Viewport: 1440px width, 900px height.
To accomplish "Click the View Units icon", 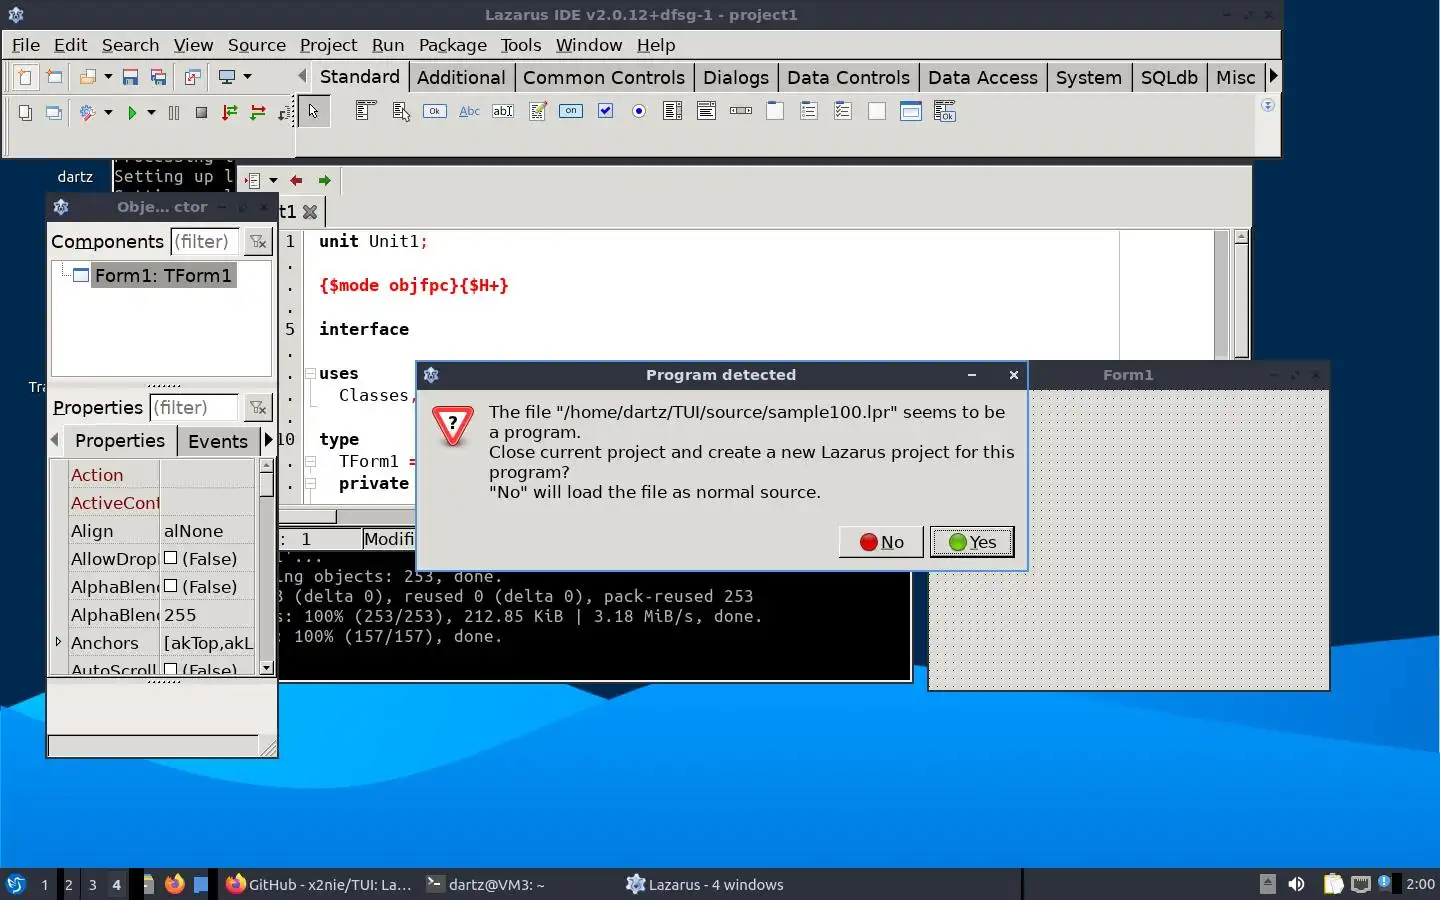I will pos(25,113).
